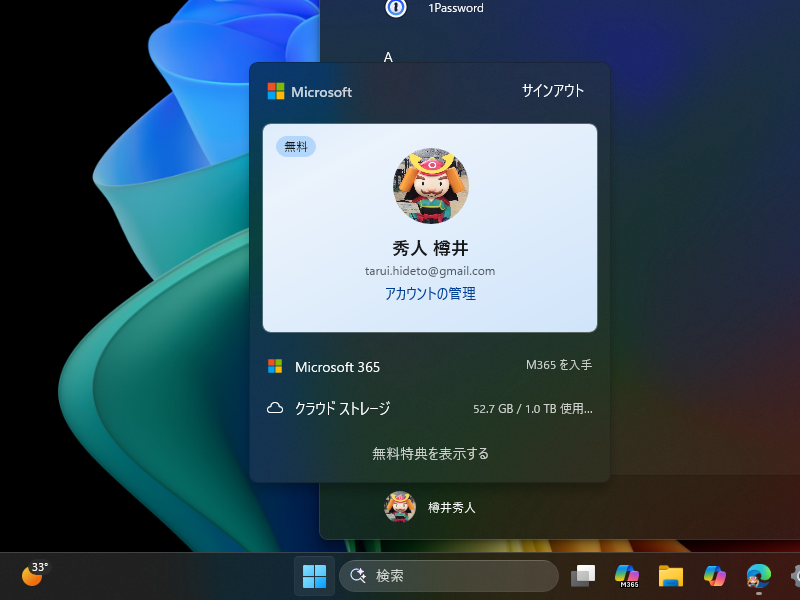800x600 pixels.
Task: Open the Copilot app from taskbar
Action: 715,576
